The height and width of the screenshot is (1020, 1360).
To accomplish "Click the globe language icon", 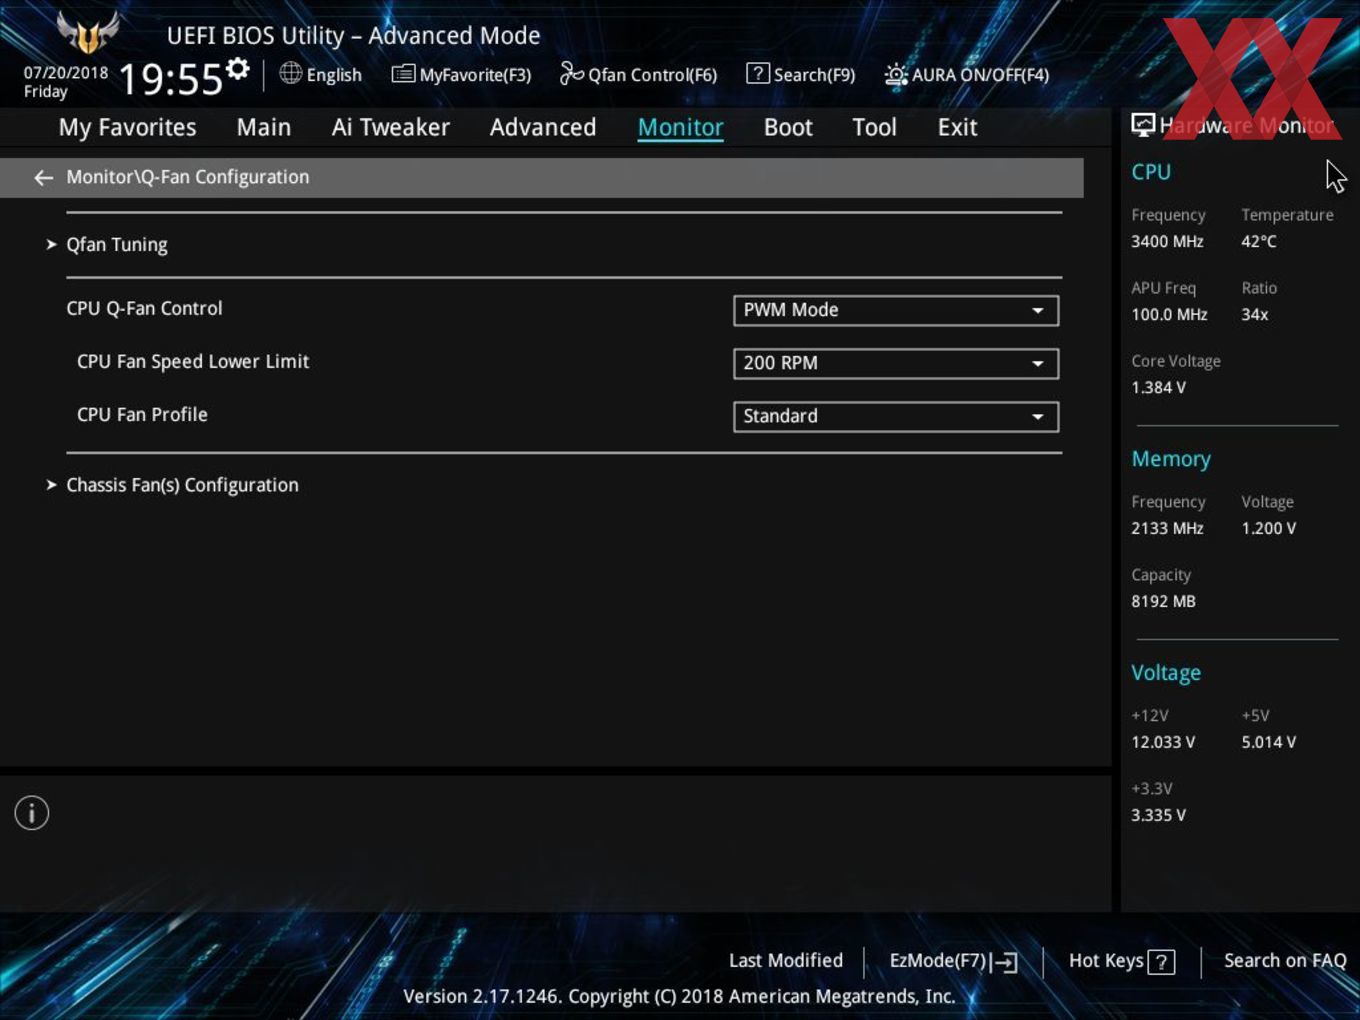I will click(x=291, y=73).
